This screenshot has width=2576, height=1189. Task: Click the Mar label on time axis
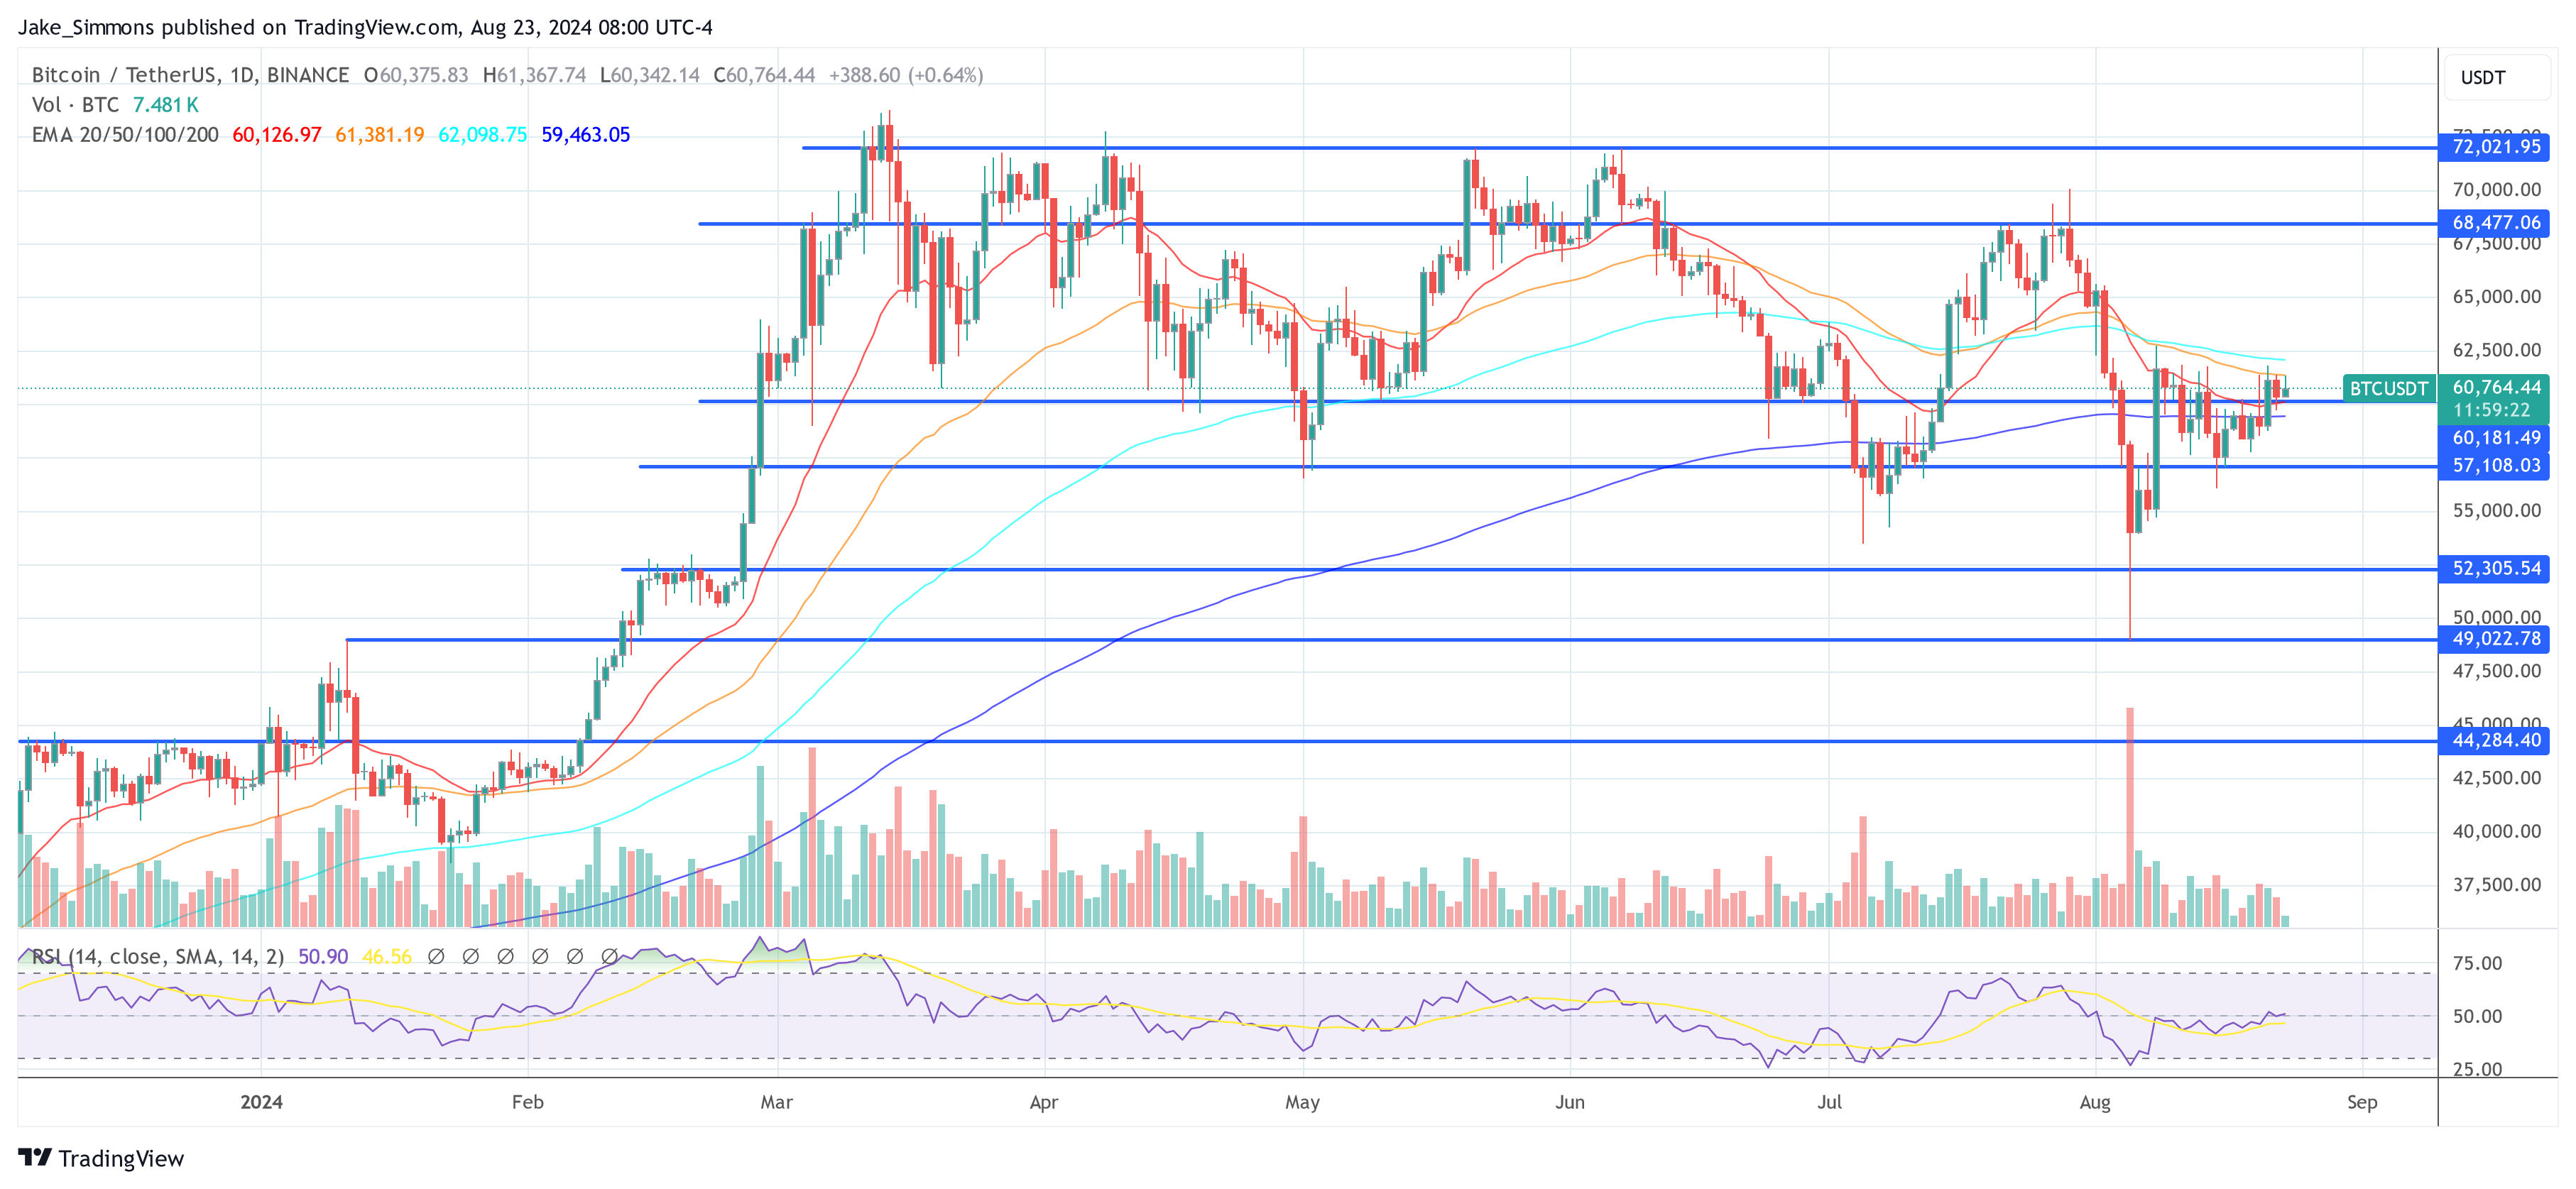click(x=777, y=1102)
